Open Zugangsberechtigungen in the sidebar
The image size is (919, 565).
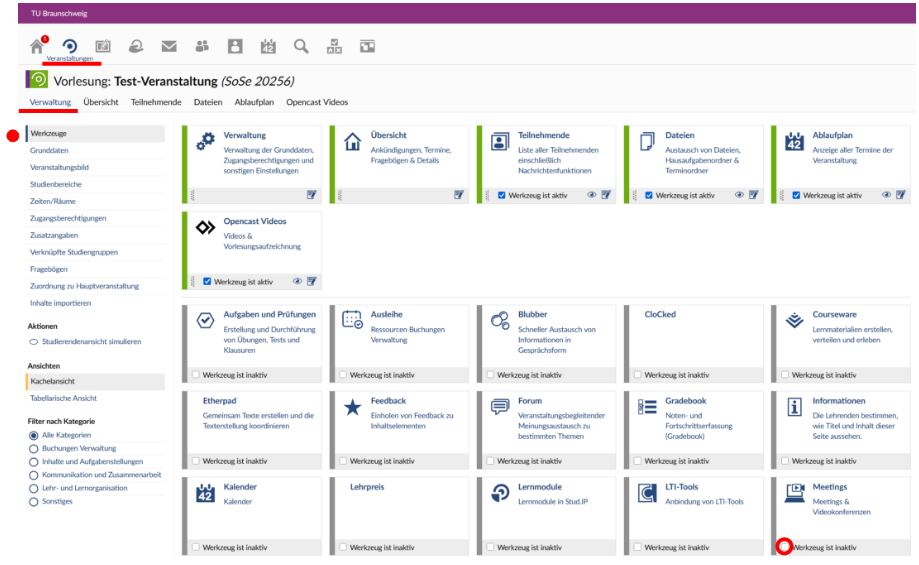68,219
